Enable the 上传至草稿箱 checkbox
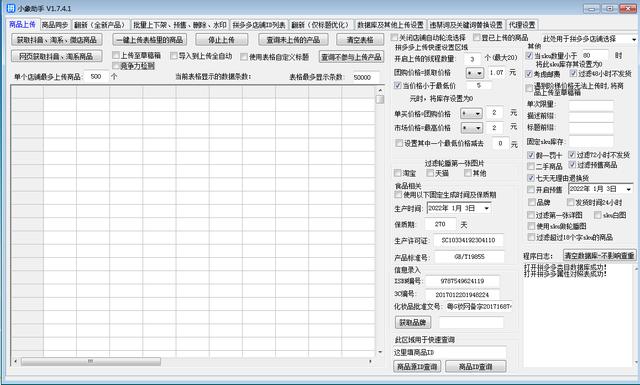The height and width of the screenshot is (385, 640). pos(116,55)
